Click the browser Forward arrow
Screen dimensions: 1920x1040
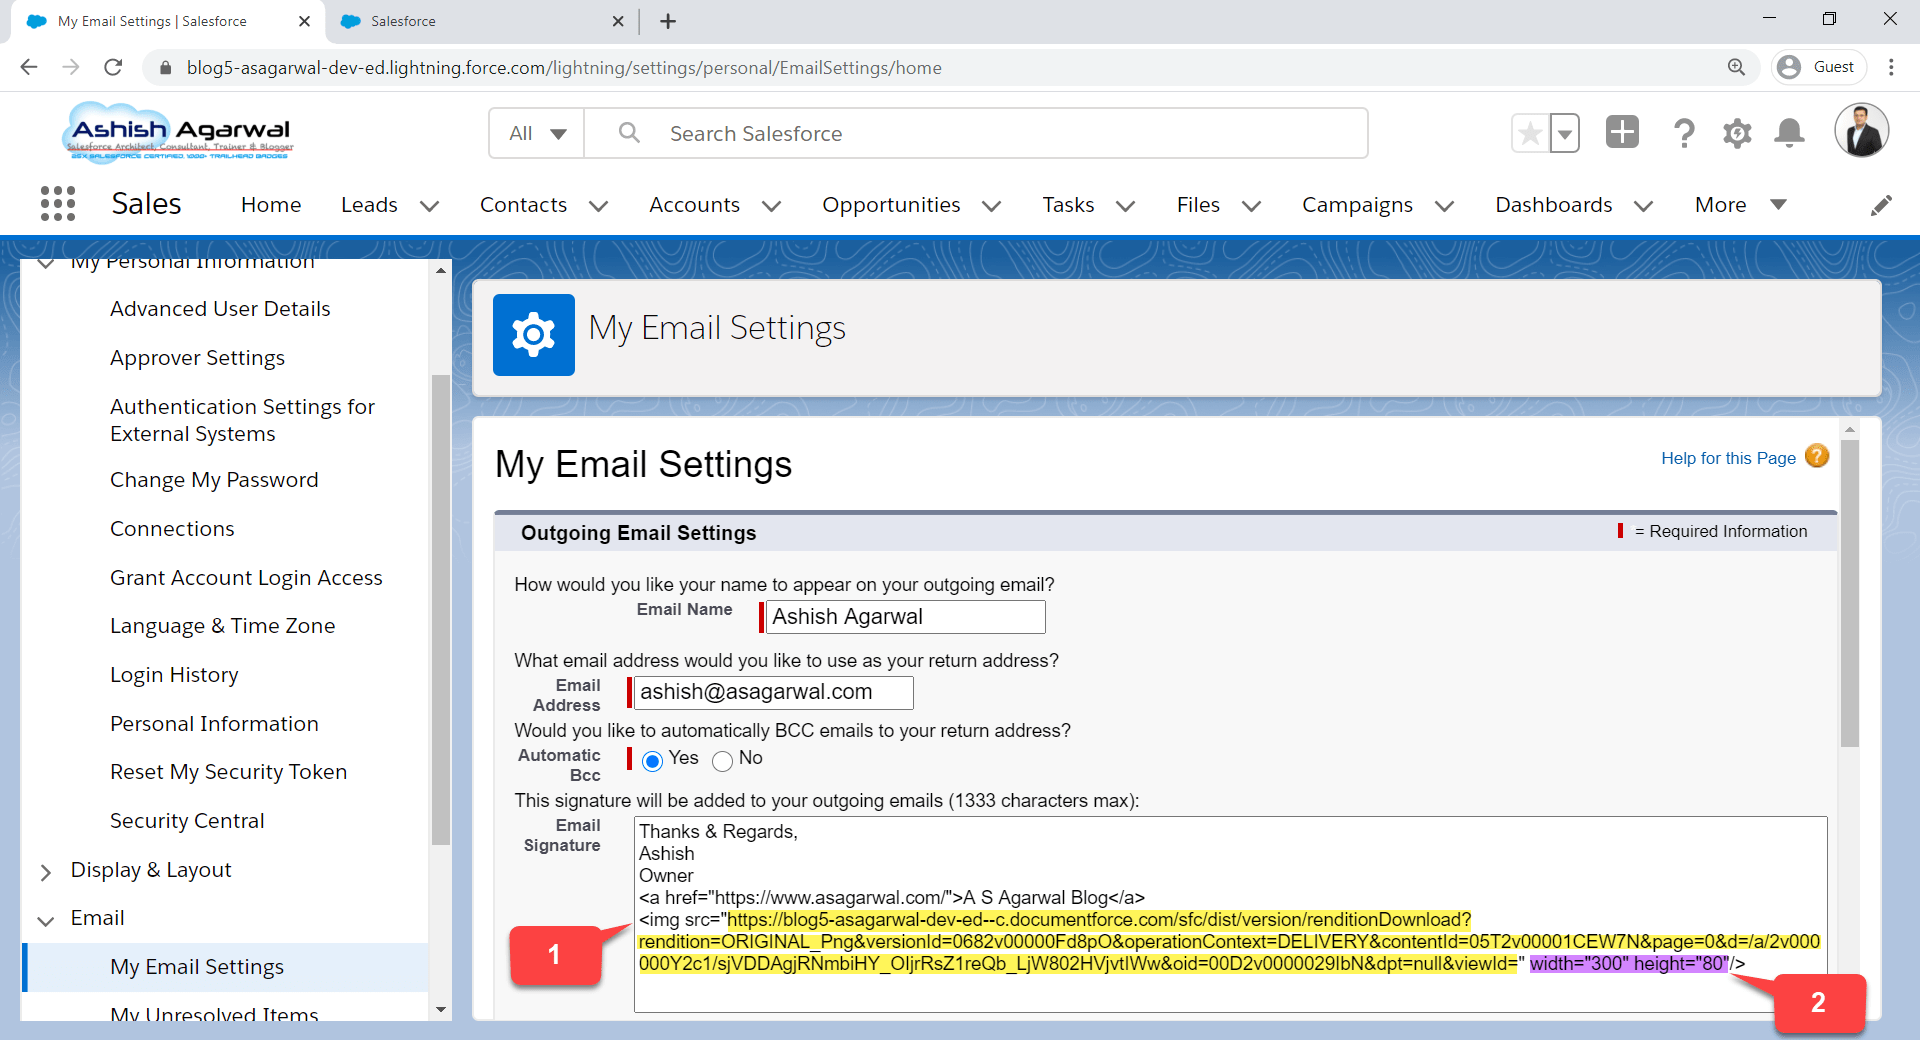click(x=71, y=67)
